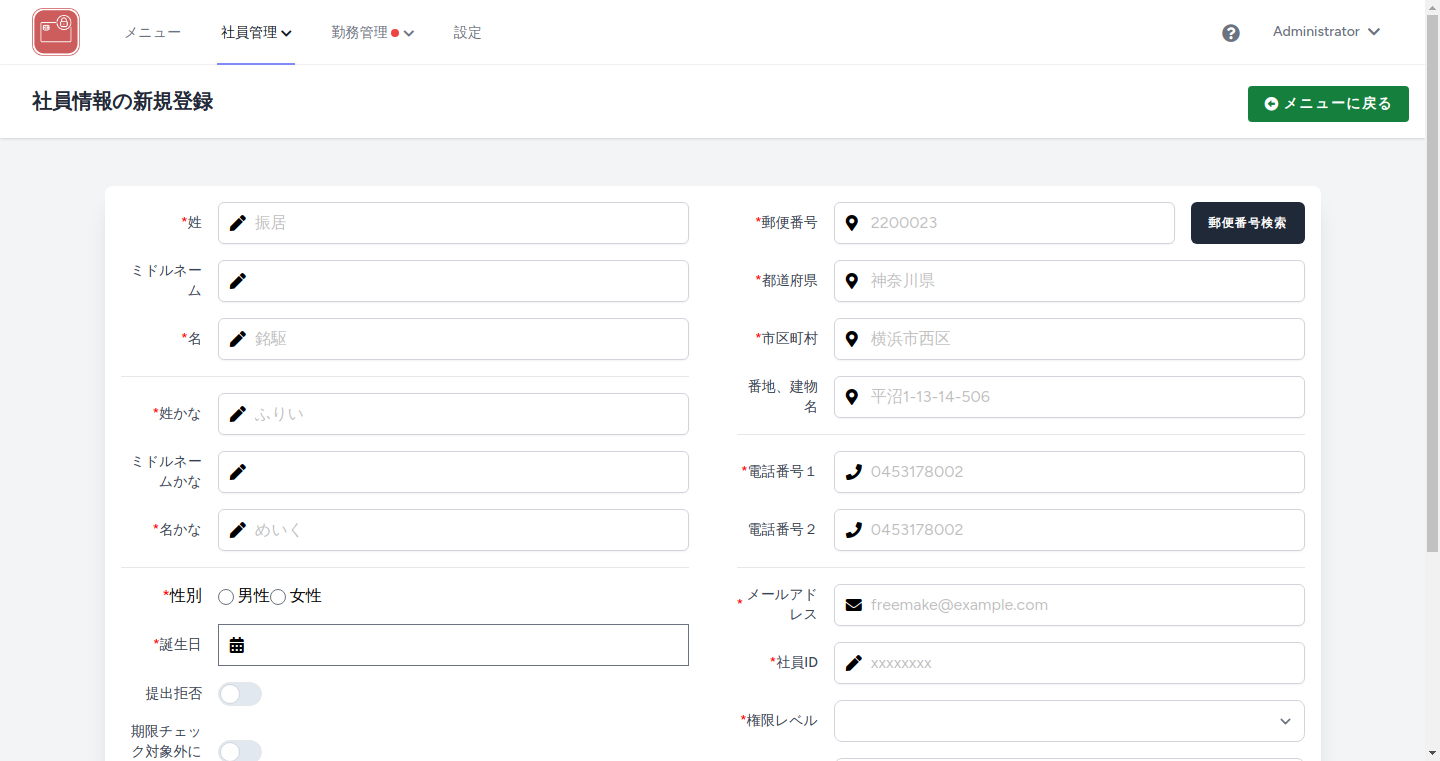Screen dimensions: 1440x761
Task: Click the 社員ID input field
Action: pos(1069,663)
